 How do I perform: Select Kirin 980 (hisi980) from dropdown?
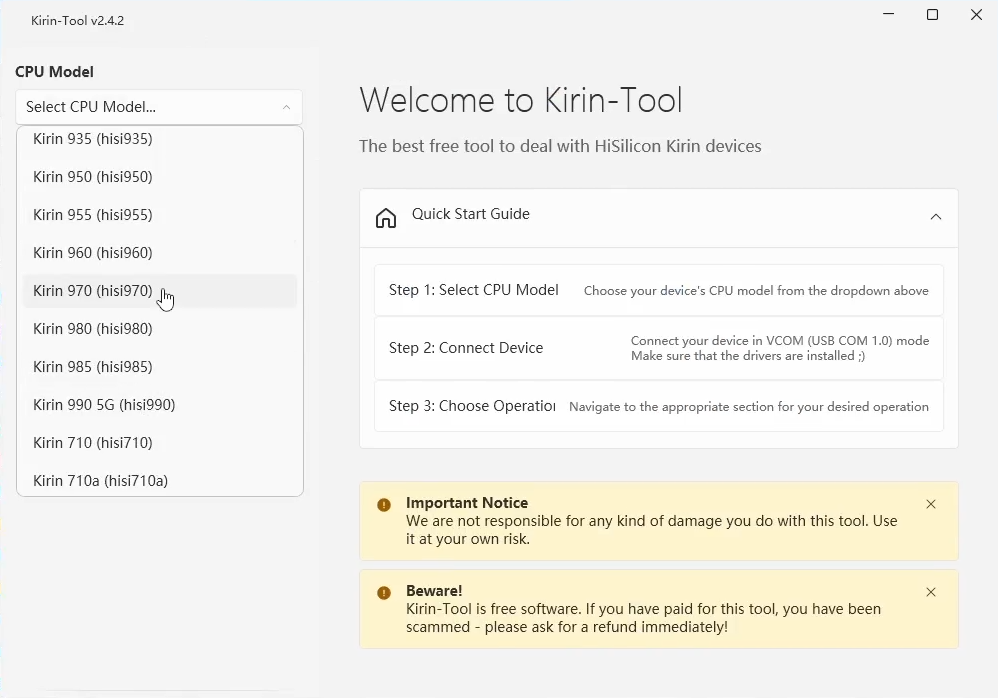click(x=160, y=329)
